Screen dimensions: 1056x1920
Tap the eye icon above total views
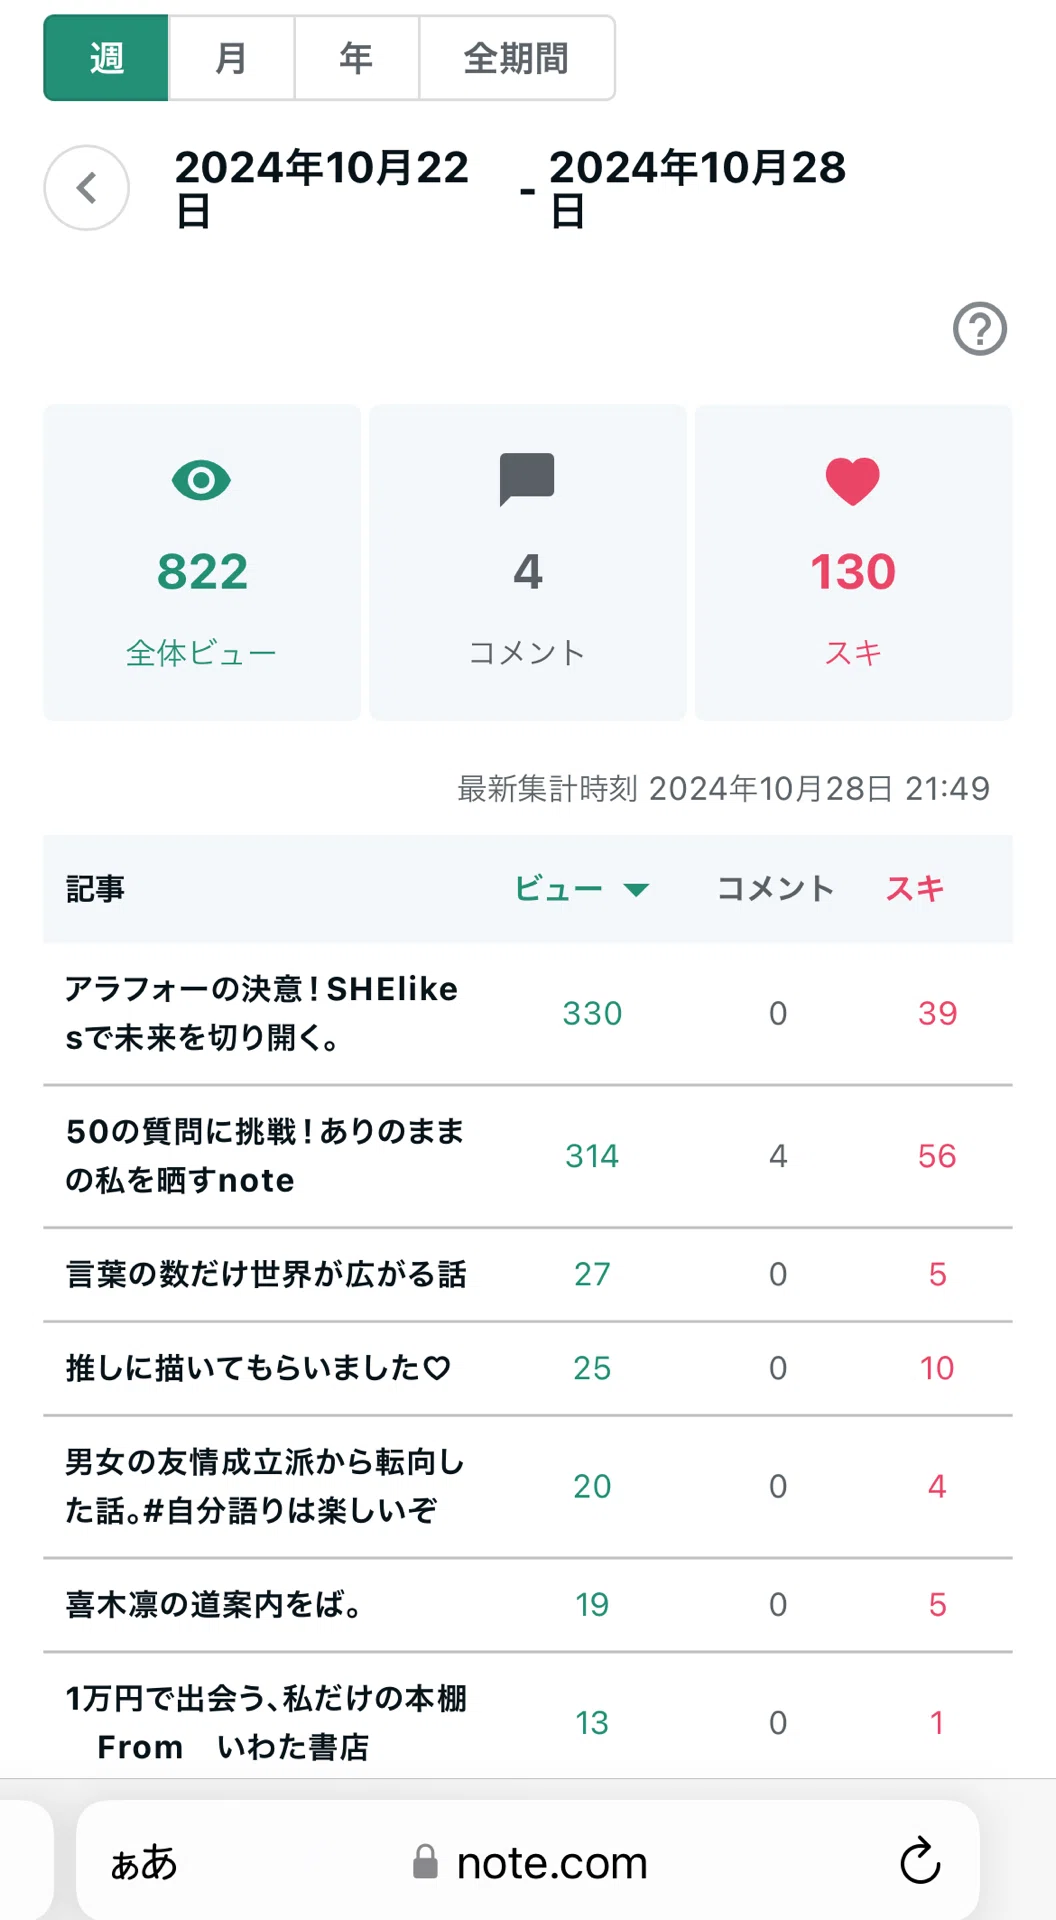201,481
